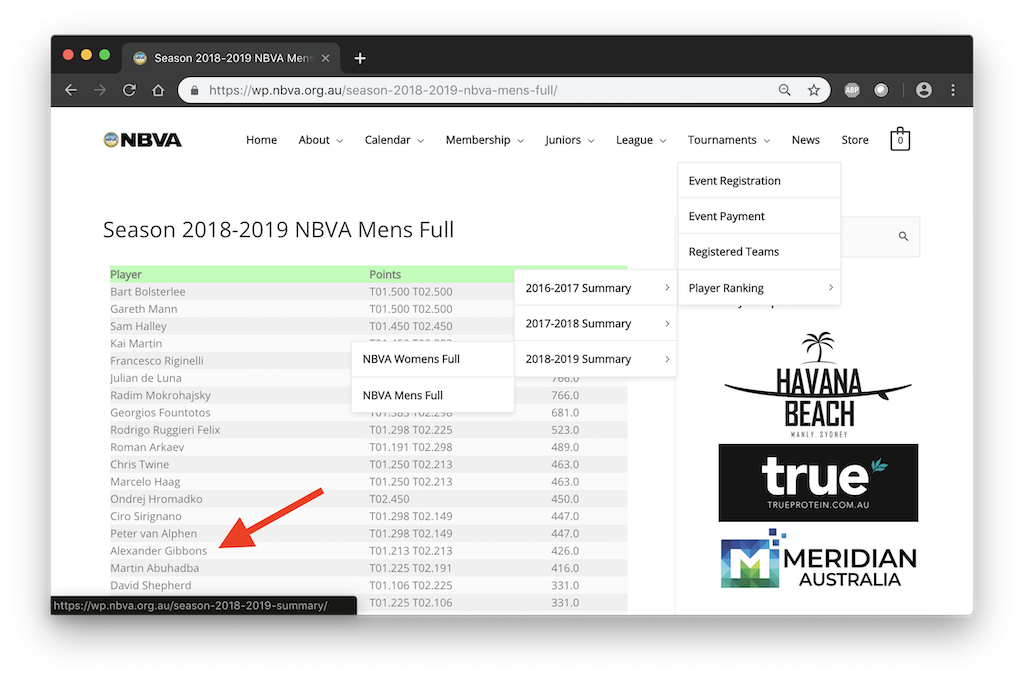
Task: Click the page heading Season 2018-2019 NBVA Mens Full
Action: 278,230
